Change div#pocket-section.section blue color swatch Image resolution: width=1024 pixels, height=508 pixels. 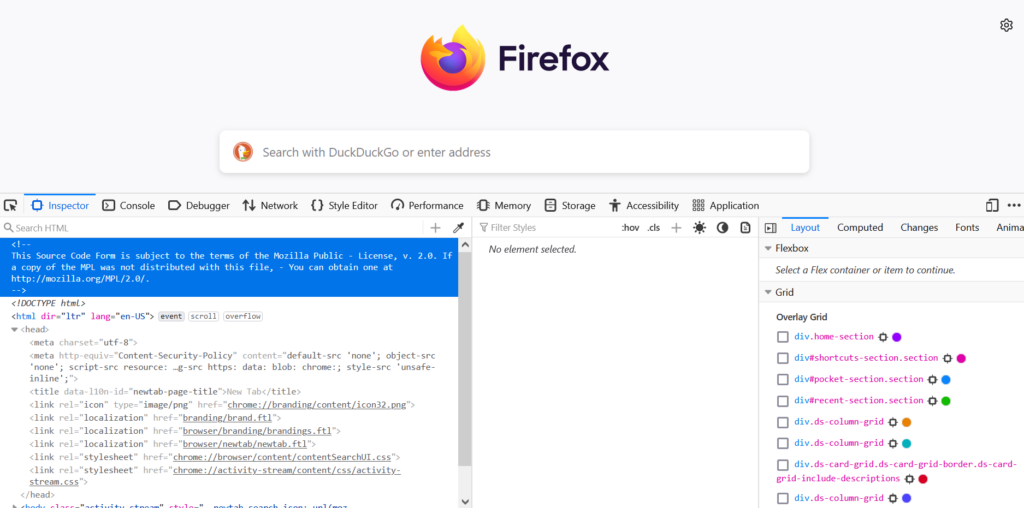point(946,379)
